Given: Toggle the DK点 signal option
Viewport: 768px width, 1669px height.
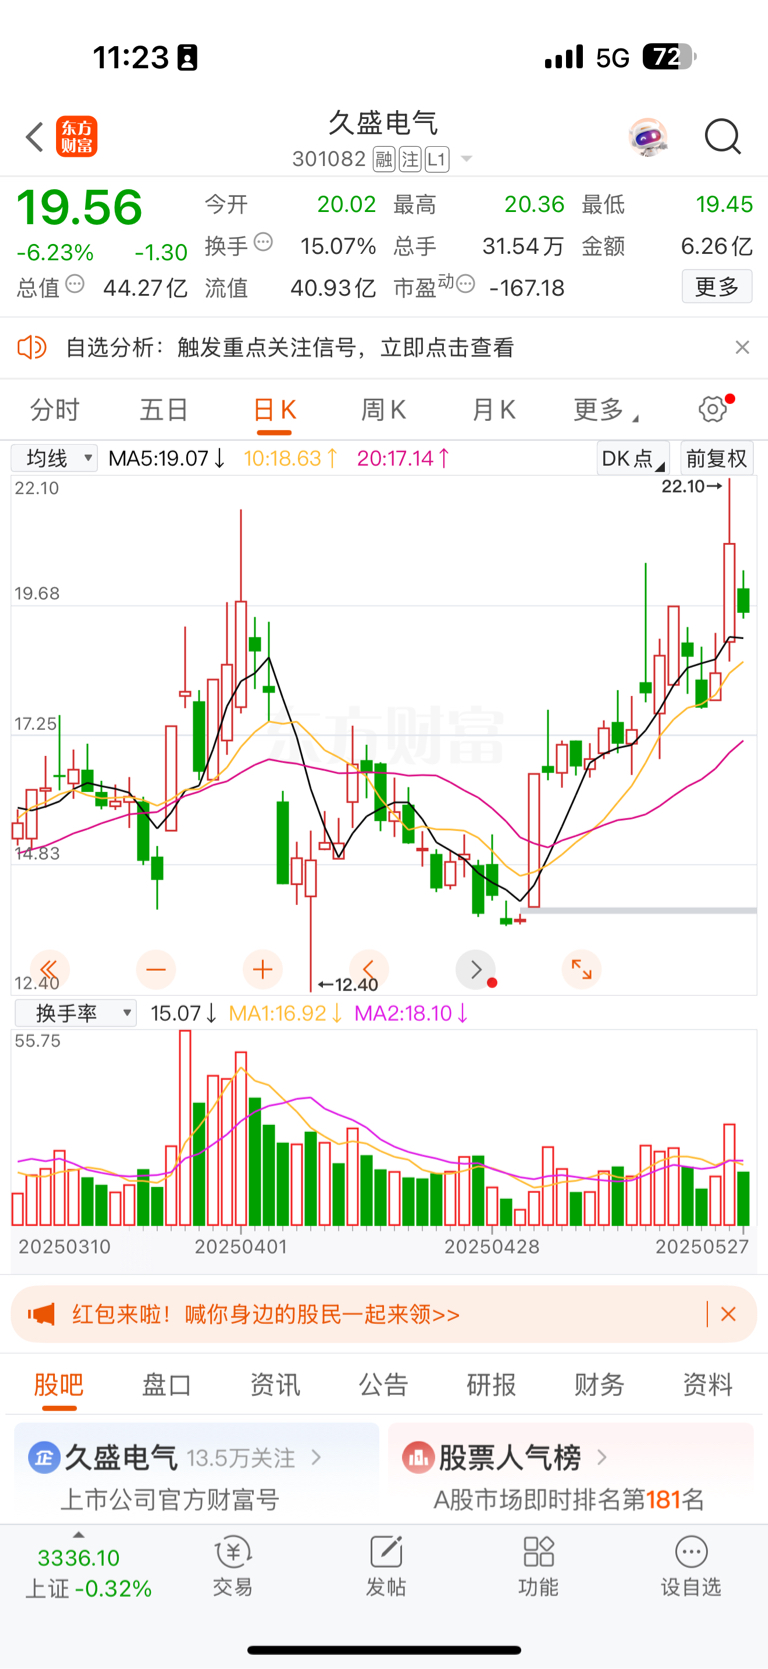Looking at the screenshot, I should pos(633,458).
